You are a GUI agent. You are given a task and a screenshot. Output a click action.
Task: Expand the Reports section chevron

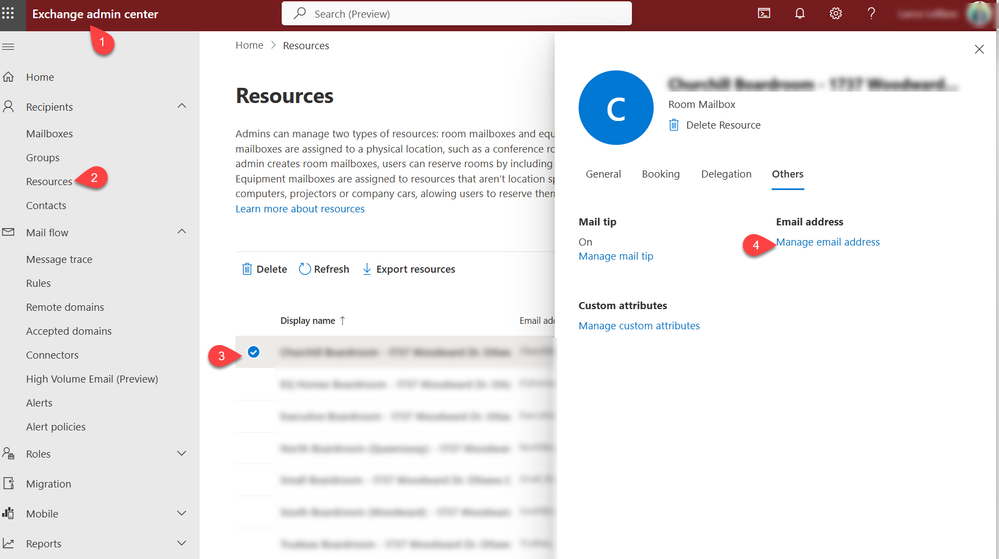tap(182, 543)
